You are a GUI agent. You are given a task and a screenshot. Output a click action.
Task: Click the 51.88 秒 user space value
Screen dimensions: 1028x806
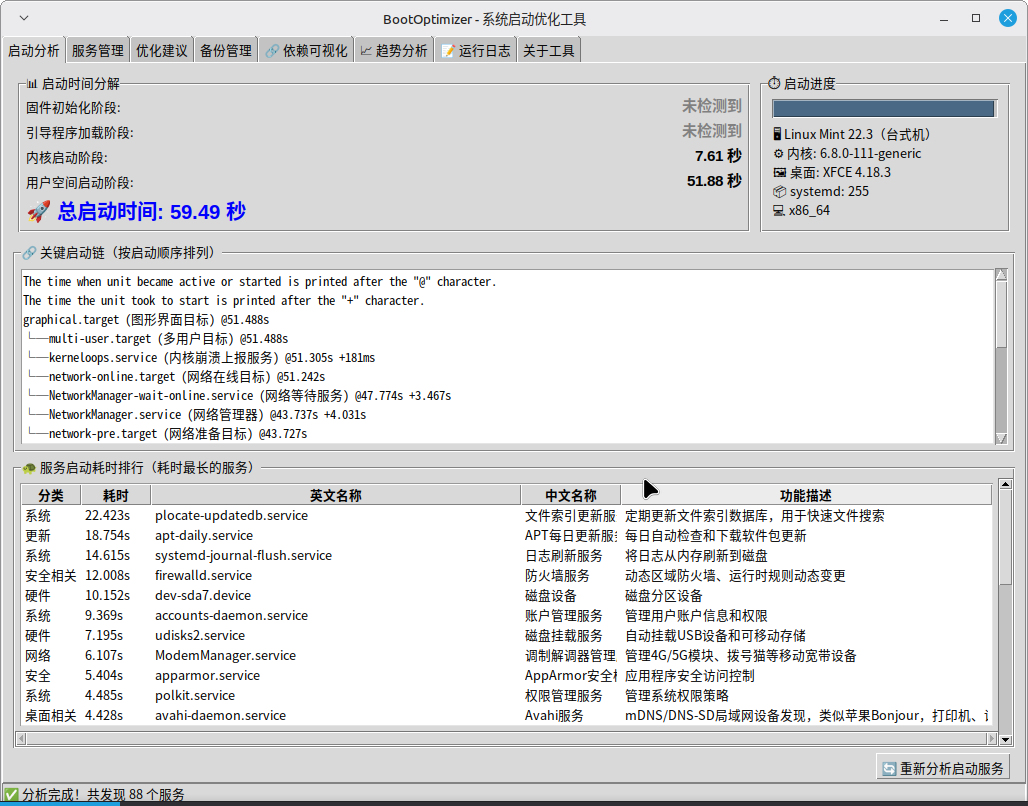click(714, 181)
